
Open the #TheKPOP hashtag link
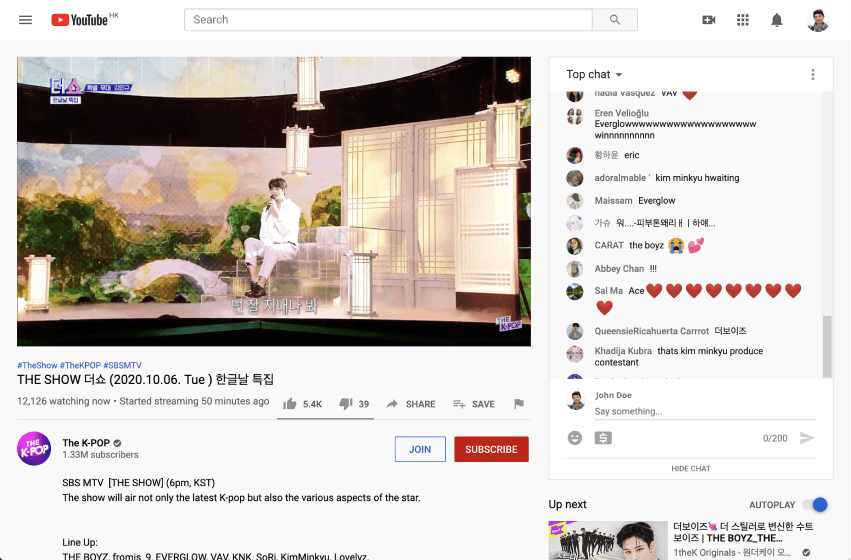pyautogui.click(x=80, y=365)
